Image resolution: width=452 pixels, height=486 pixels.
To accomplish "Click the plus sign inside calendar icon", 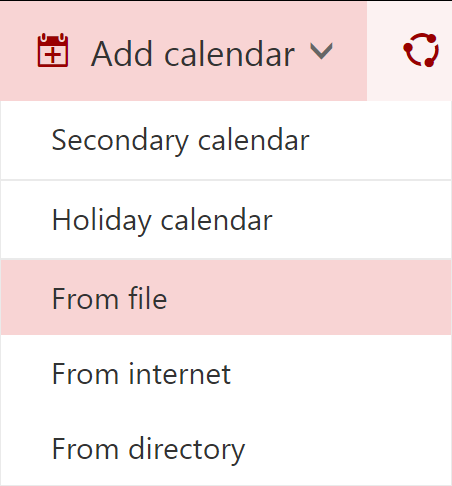I will coord(53,55).
